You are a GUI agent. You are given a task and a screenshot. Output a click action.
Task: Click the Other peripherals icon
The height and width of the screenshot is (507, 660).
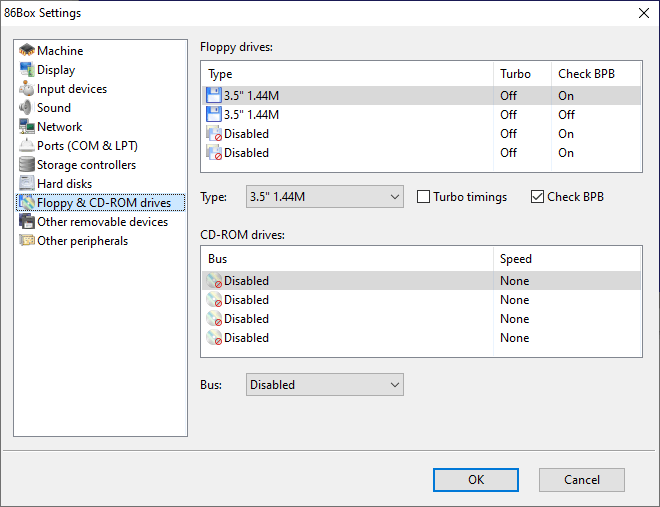point(27,241)
